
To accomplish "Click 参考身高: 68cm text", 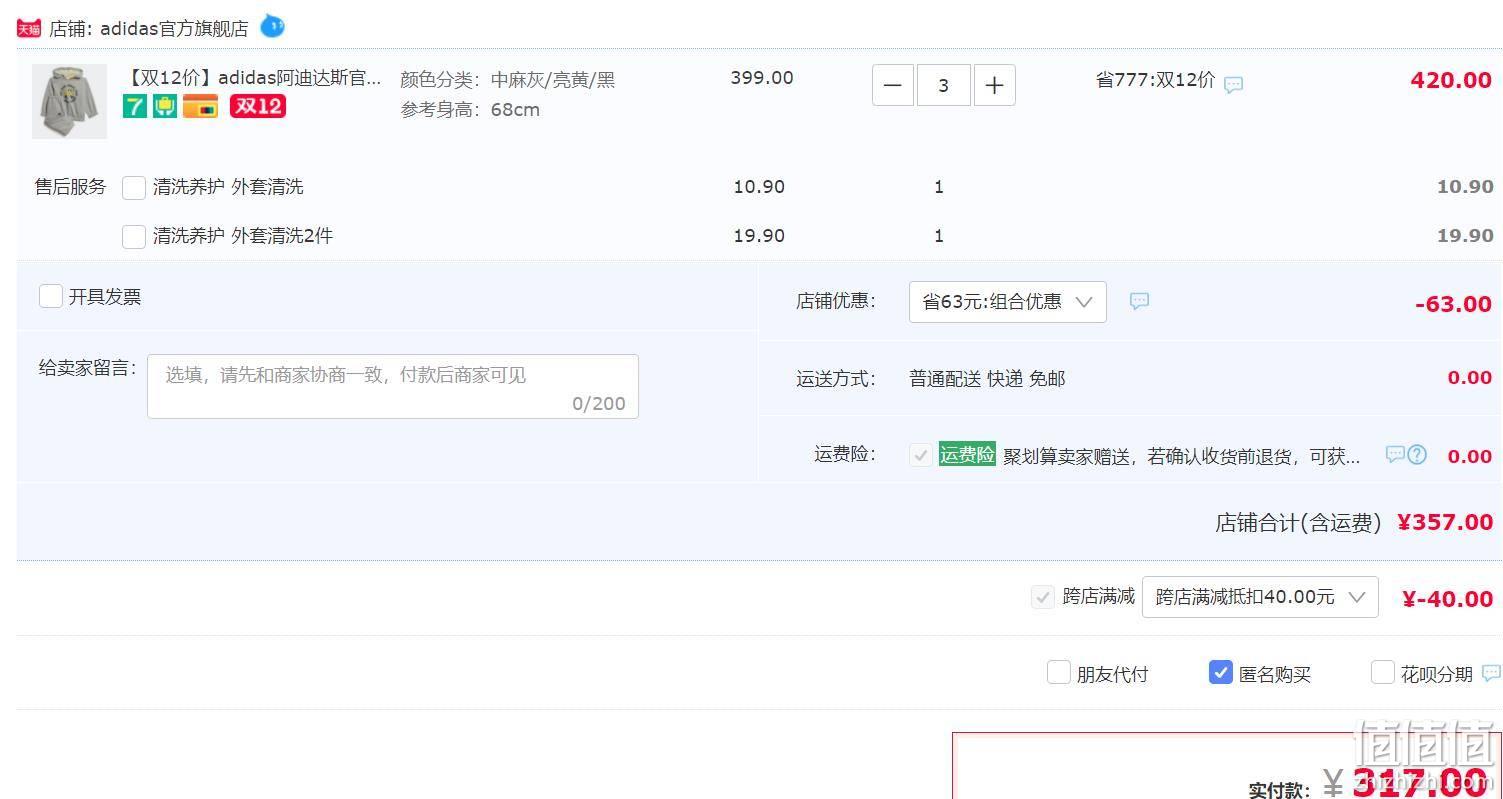I will pos(470,110).
